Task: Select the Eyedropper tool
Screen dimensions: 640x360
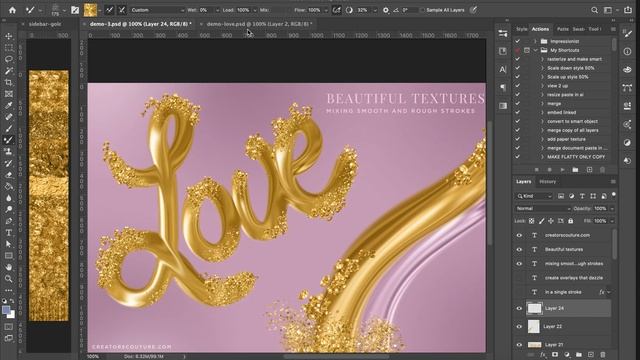Action: point(9,105)
